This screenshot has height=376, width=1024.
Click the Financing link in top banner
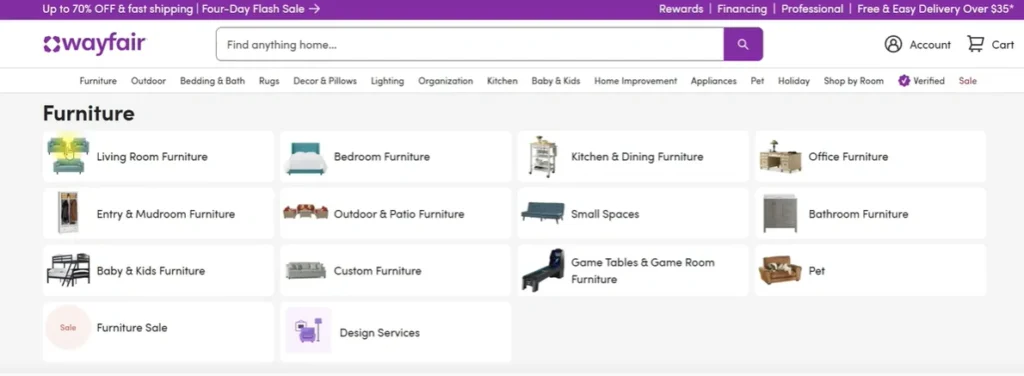pyautogui.click(x=742, y=9)
